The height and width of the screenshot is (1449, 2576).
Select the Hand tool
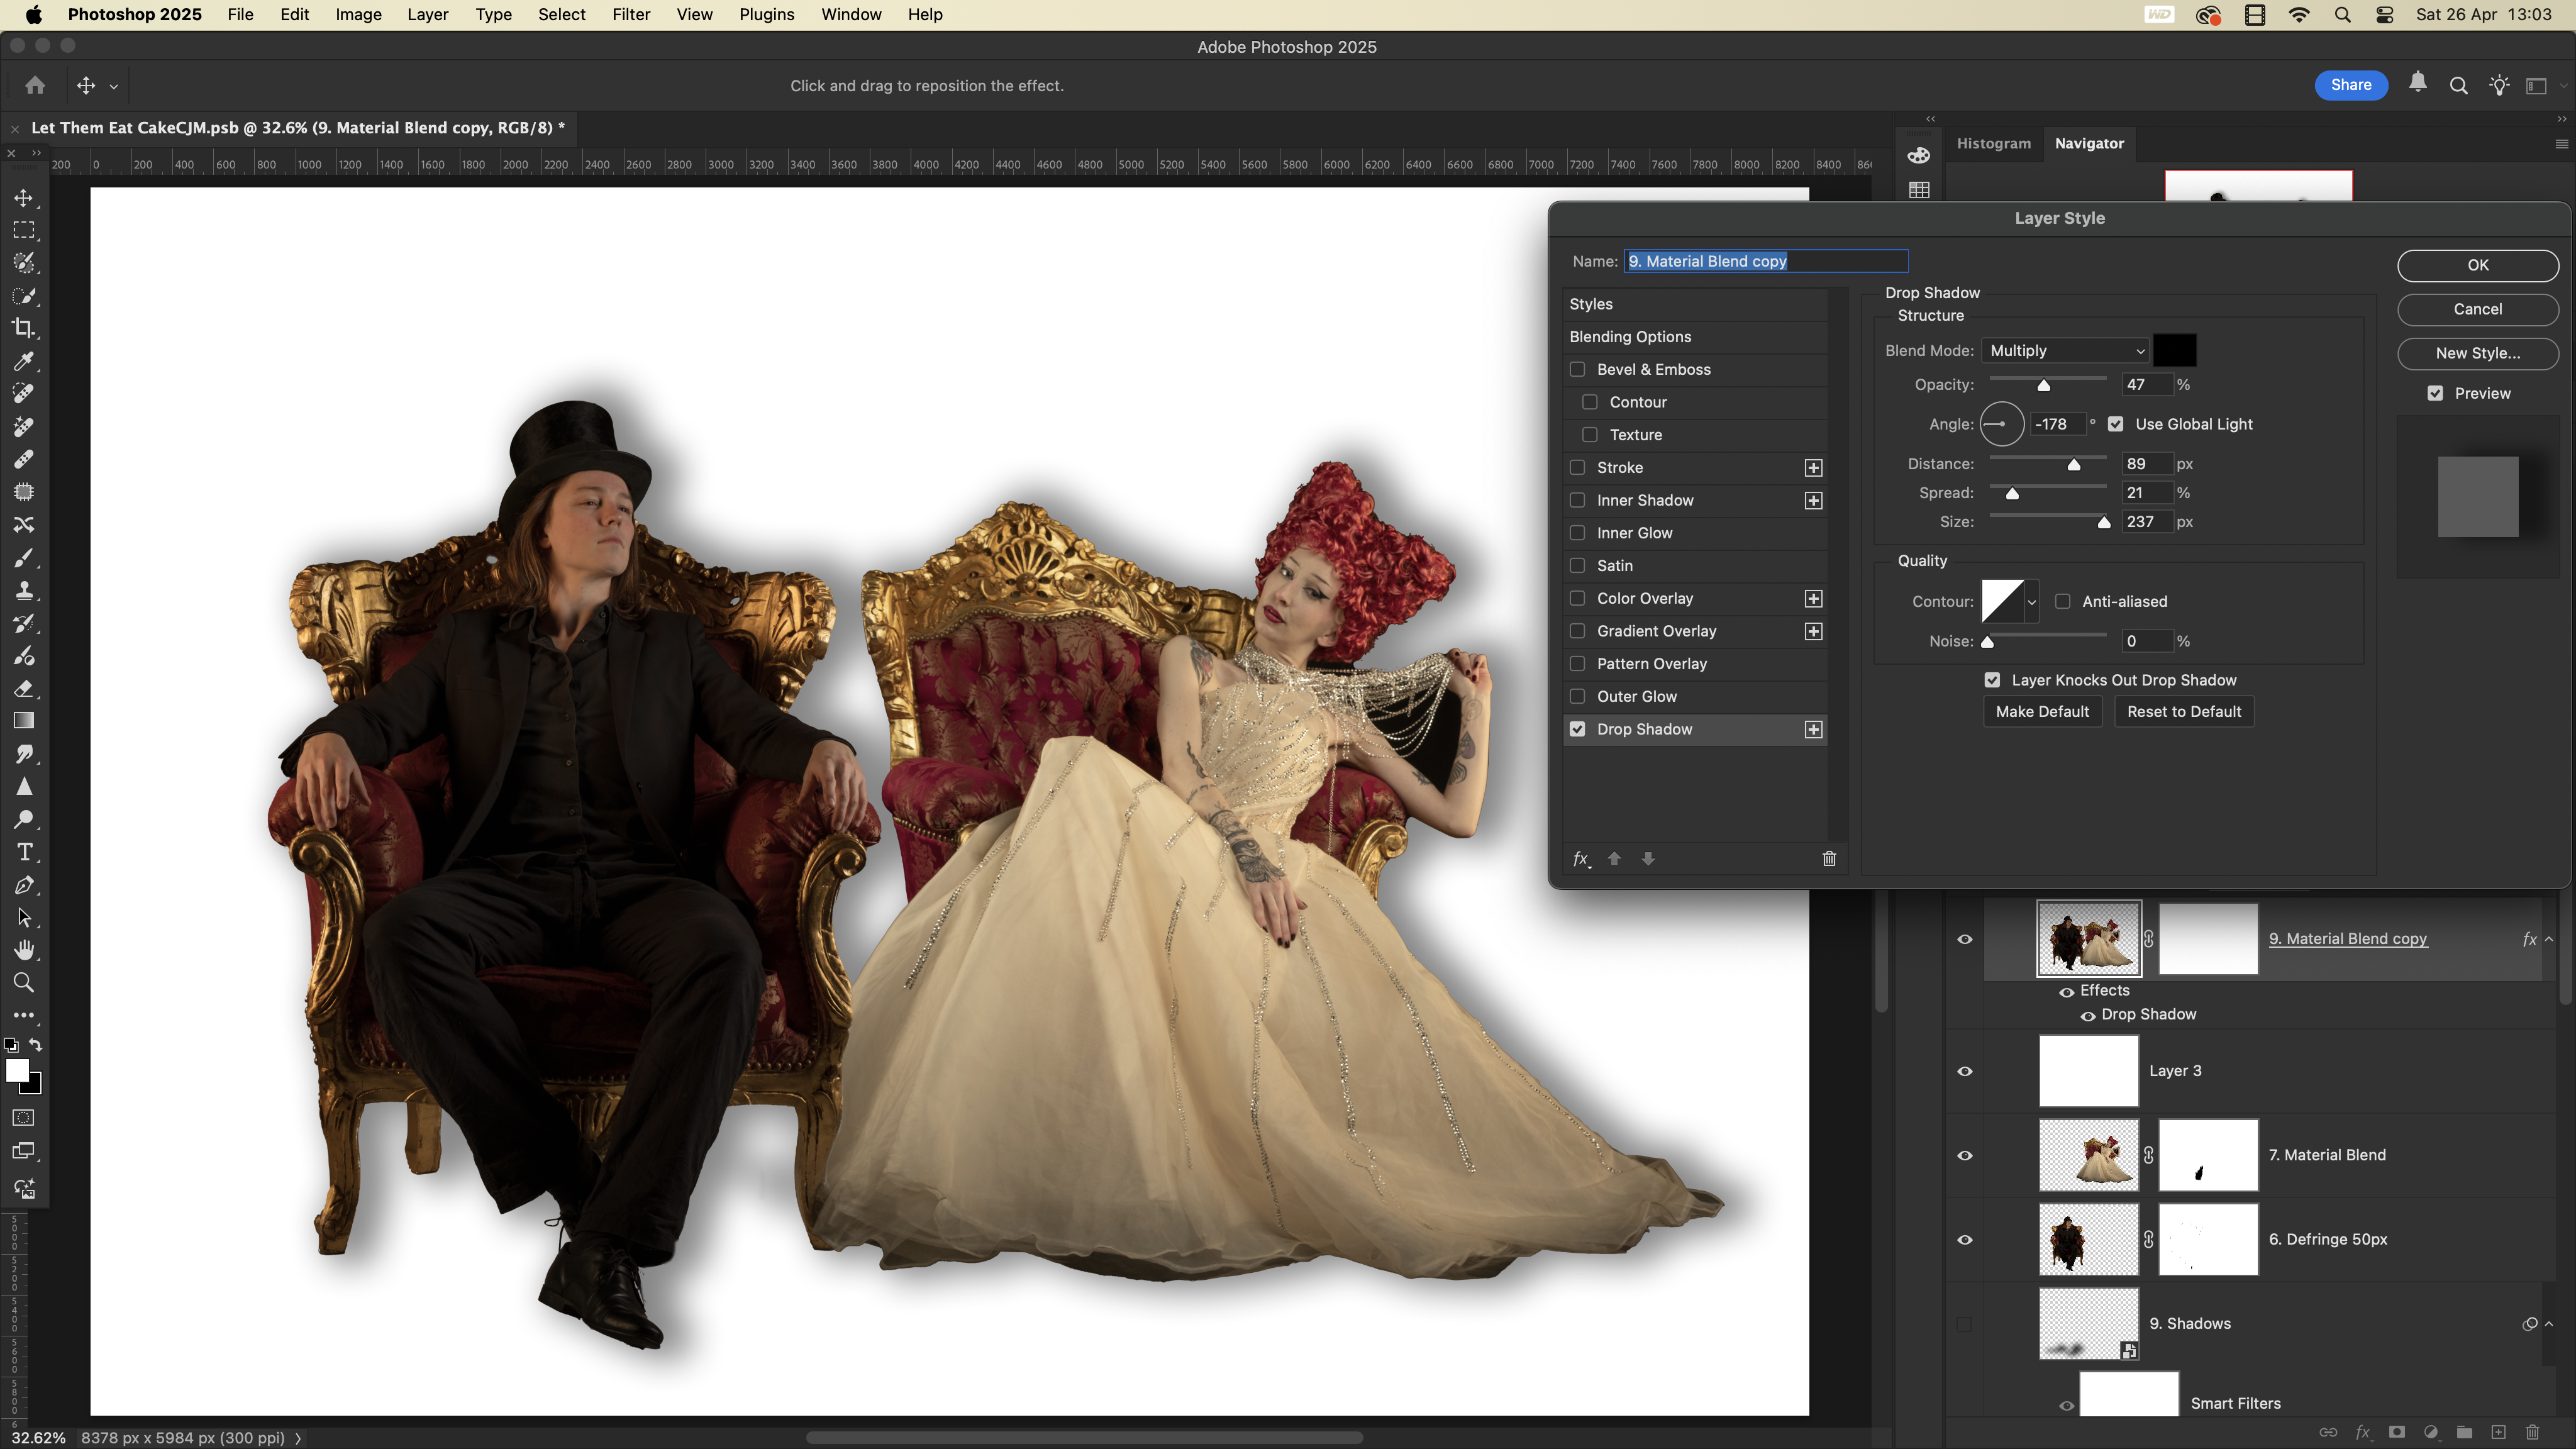[24, 950]
